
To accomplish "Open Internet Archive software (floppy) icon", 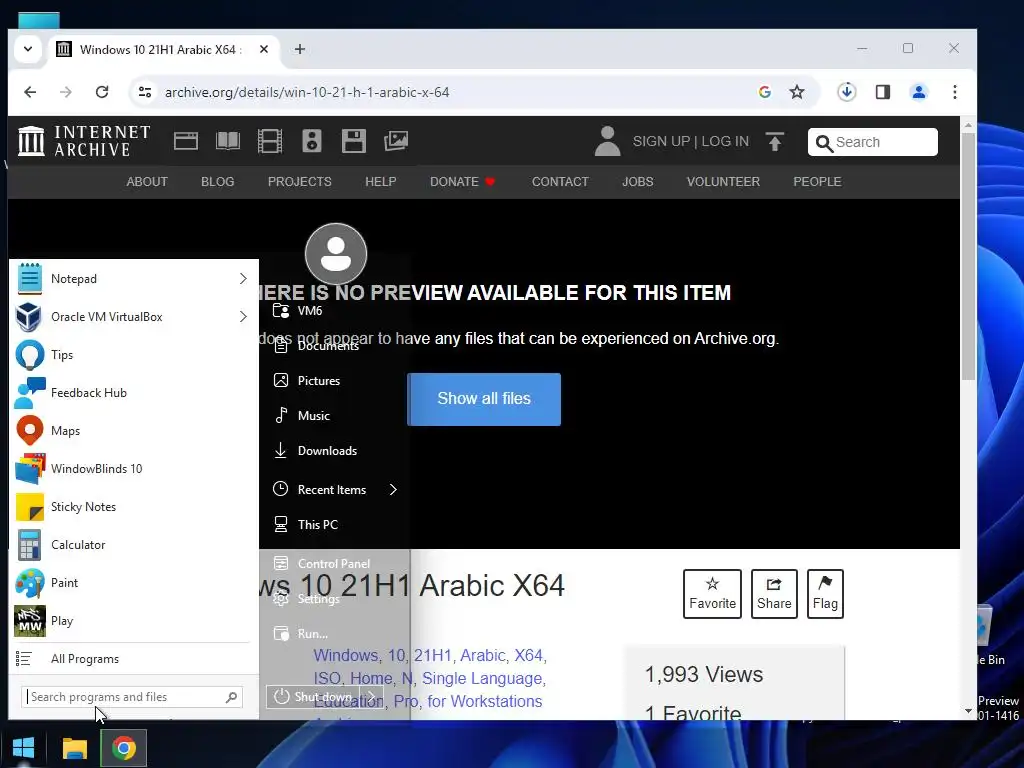I will [x=353, y=141].
